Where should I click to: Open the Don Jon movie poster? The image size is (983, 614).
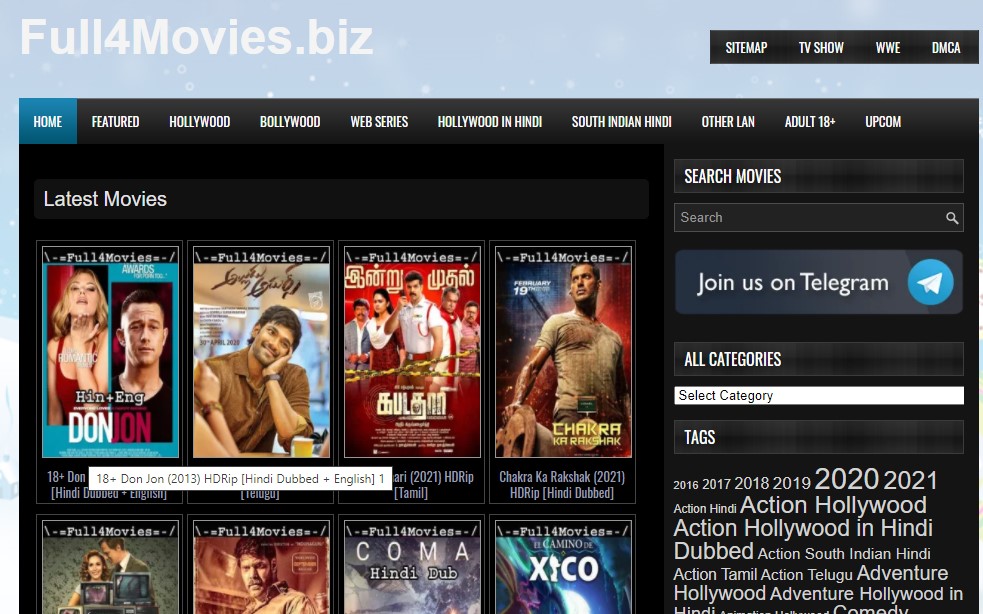point(110,352)
